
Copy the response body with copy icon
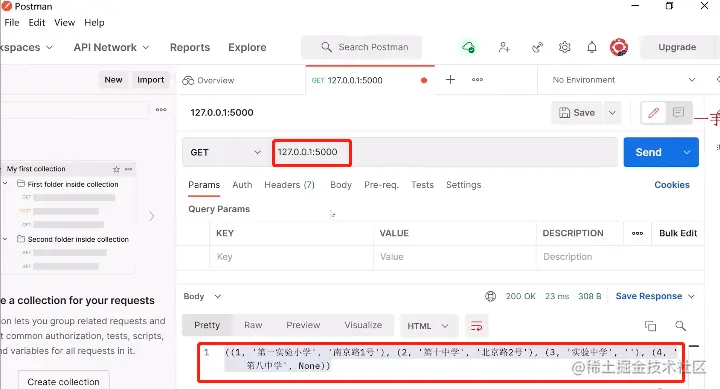pos(650,326)
